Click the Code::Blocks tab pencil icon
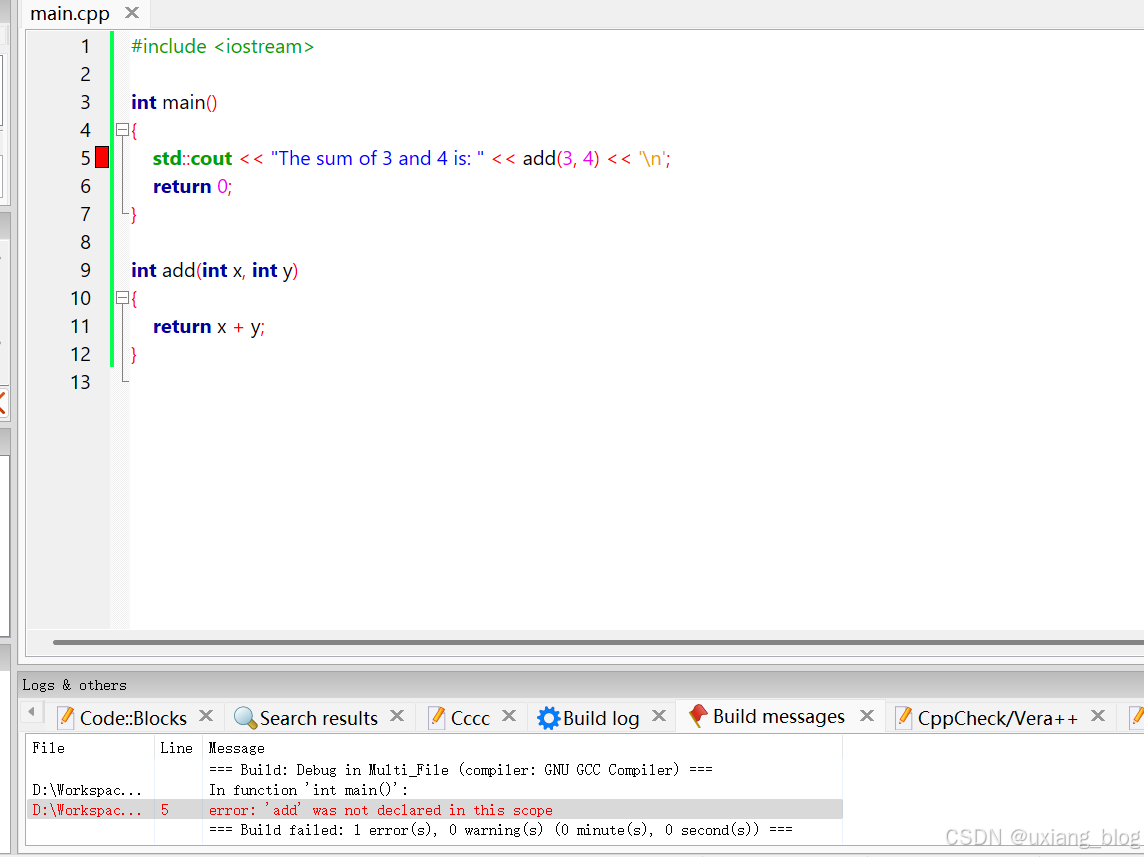Screen dimensions: 1144x857 click(66, 717)
